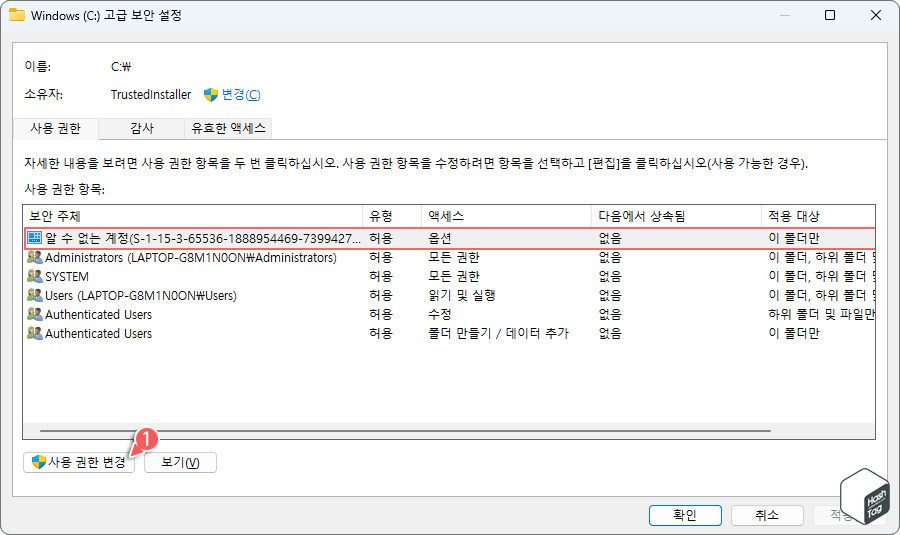The image size is (900, 535).
Task: Select the Users (LAPTOP-G8M1N0ON\Users) entry
Action: coord(141,296)
